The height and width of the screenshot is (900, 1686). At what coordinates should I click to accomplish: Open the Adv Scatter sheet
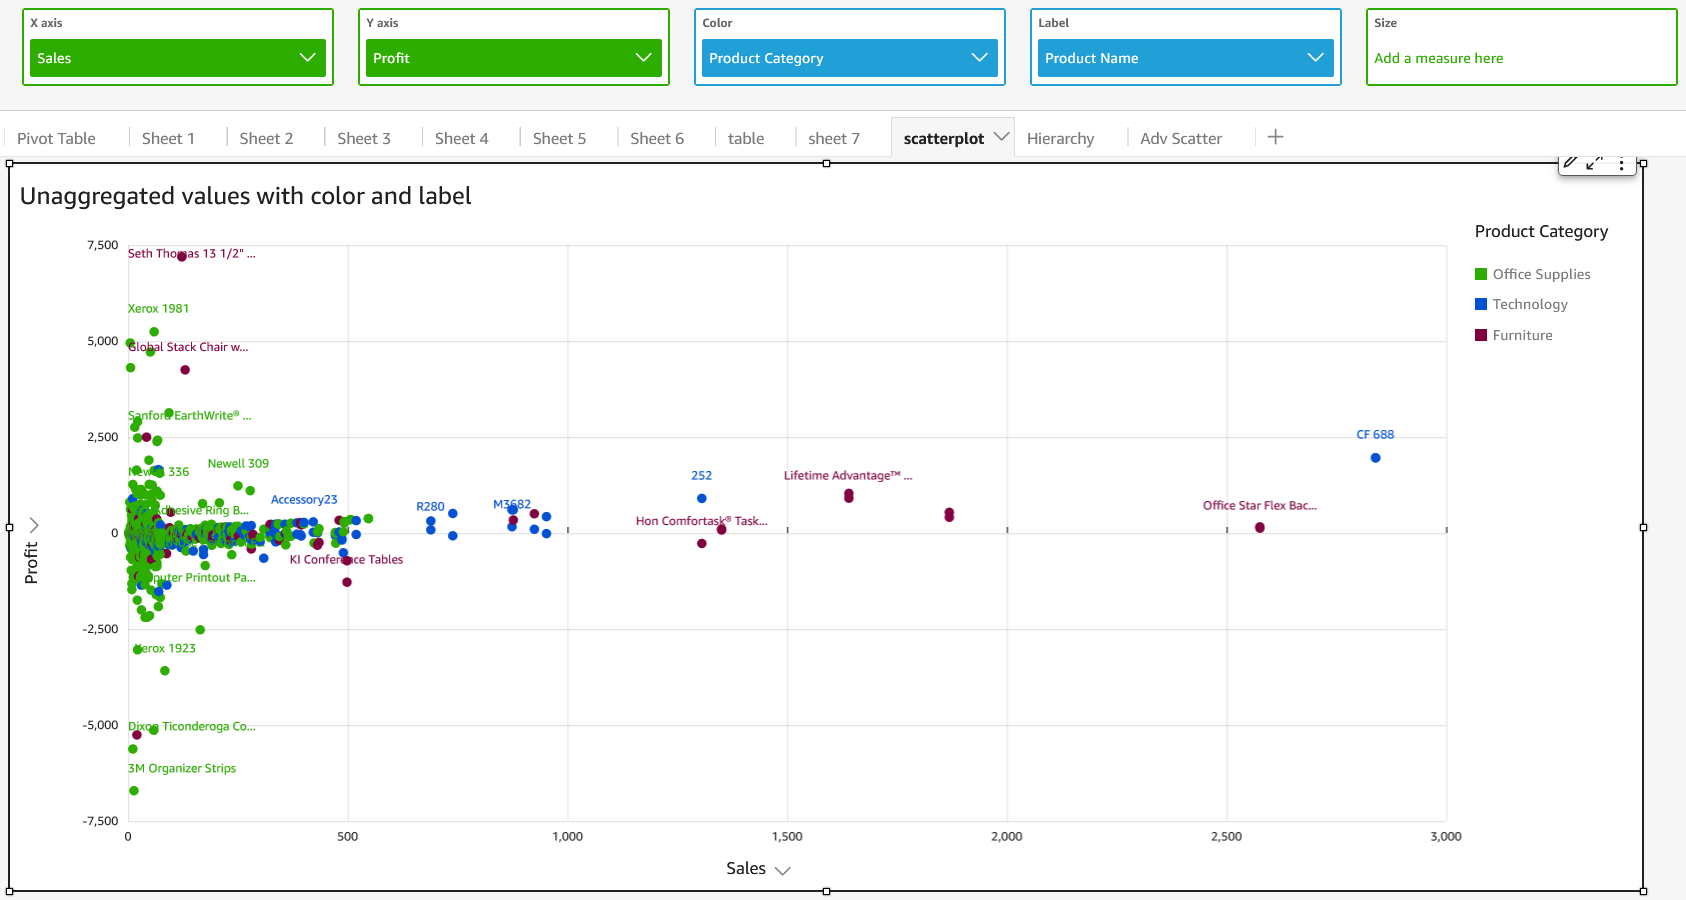(1180, 137)
